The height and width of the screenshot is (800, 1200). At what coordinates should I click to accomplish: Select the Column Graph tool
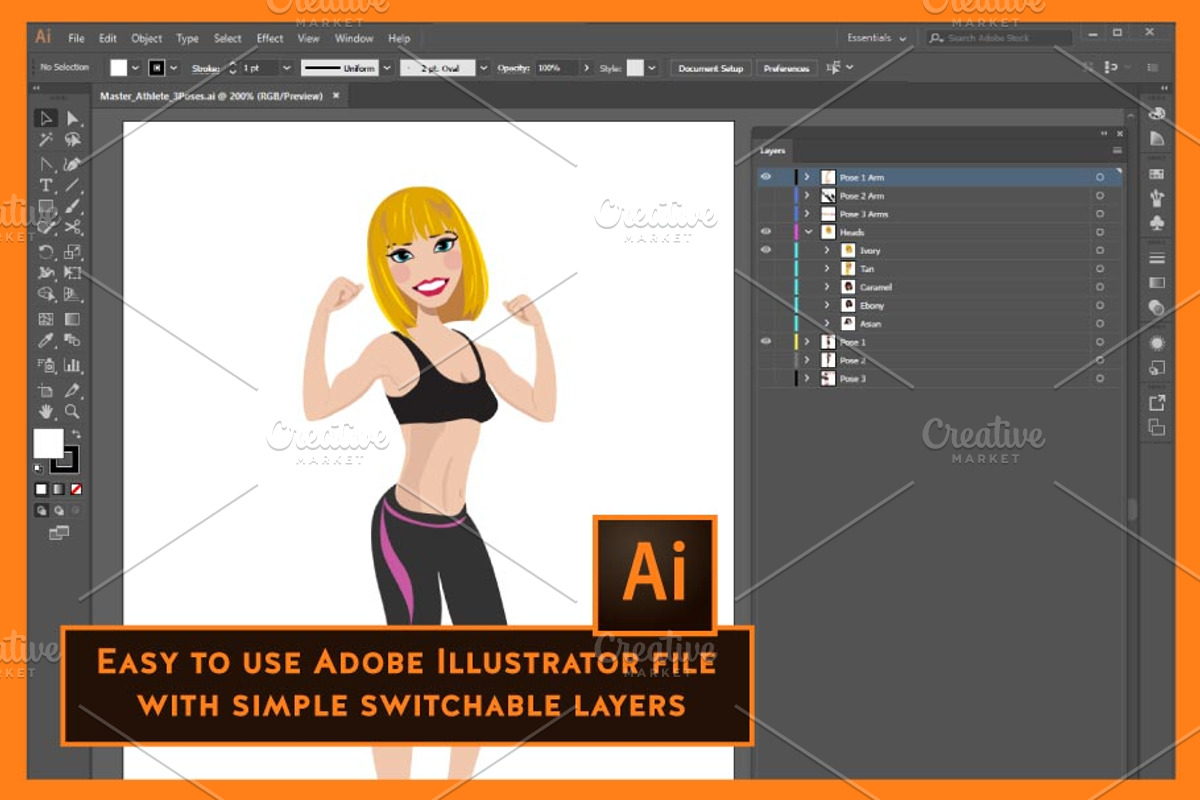73,365
